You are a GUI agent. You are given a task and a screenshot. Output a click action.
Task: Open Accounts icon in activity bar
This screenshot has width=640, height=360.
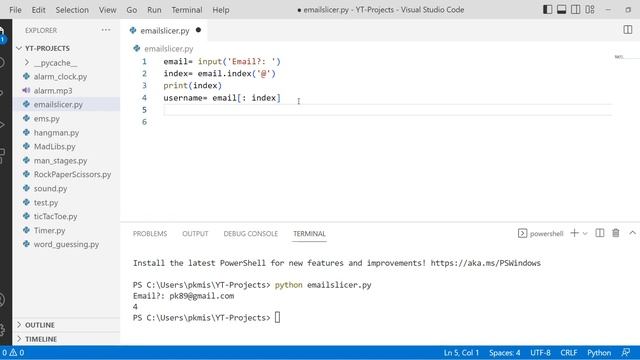point(2,300)
